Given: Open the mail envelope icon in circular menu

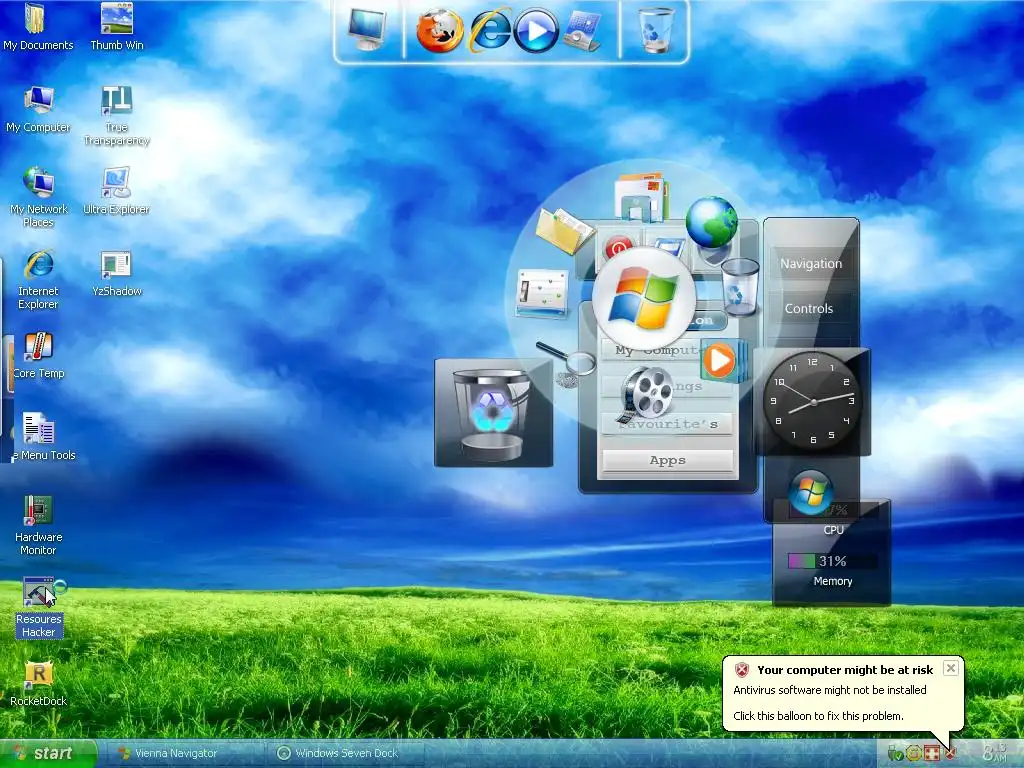Looking at the screenshot, I should (x=641, y=196).
